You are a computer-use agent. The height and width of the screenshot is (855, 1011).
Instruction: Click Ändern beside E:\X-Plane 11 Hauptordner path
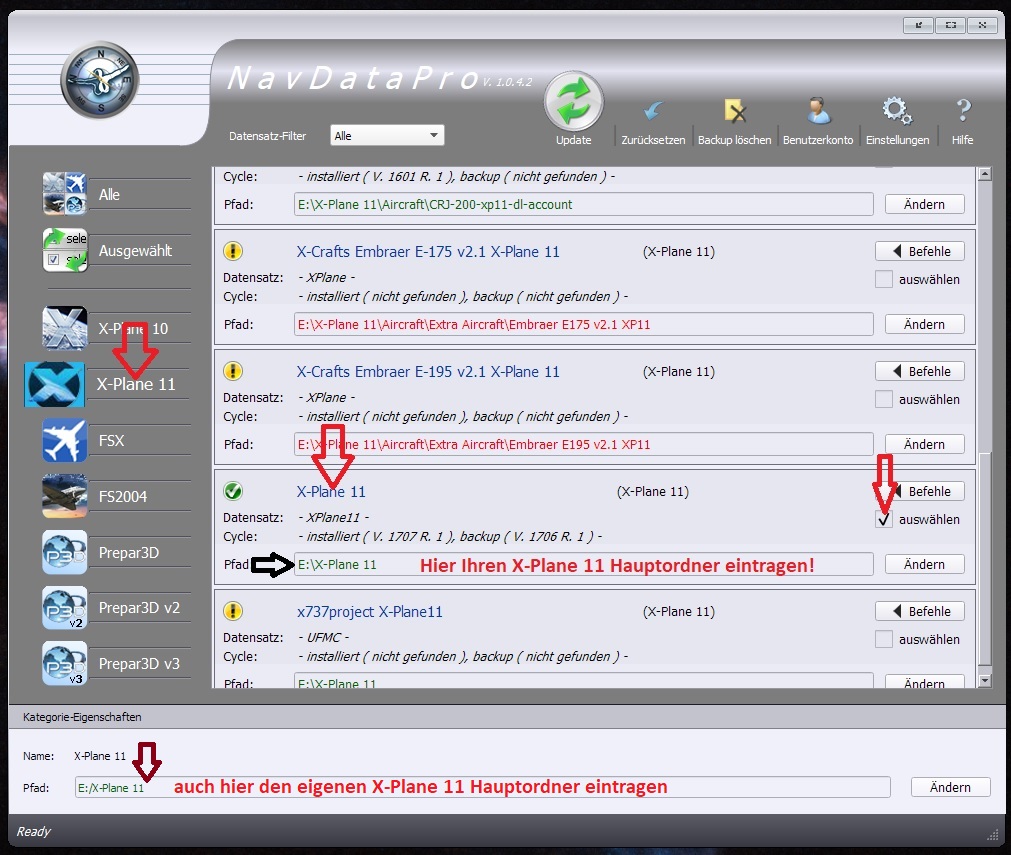[x=925, y=564]
